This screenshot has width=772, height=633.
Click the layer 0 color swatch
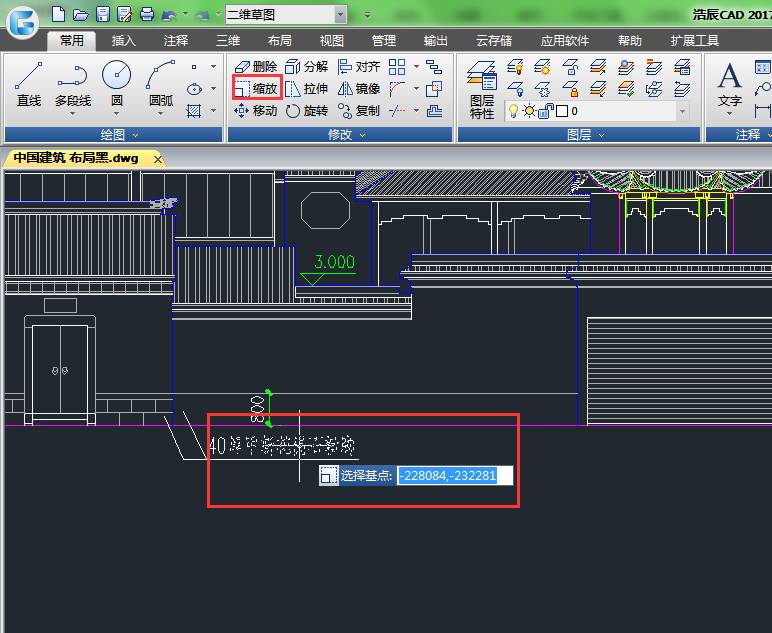click(562, 111)
